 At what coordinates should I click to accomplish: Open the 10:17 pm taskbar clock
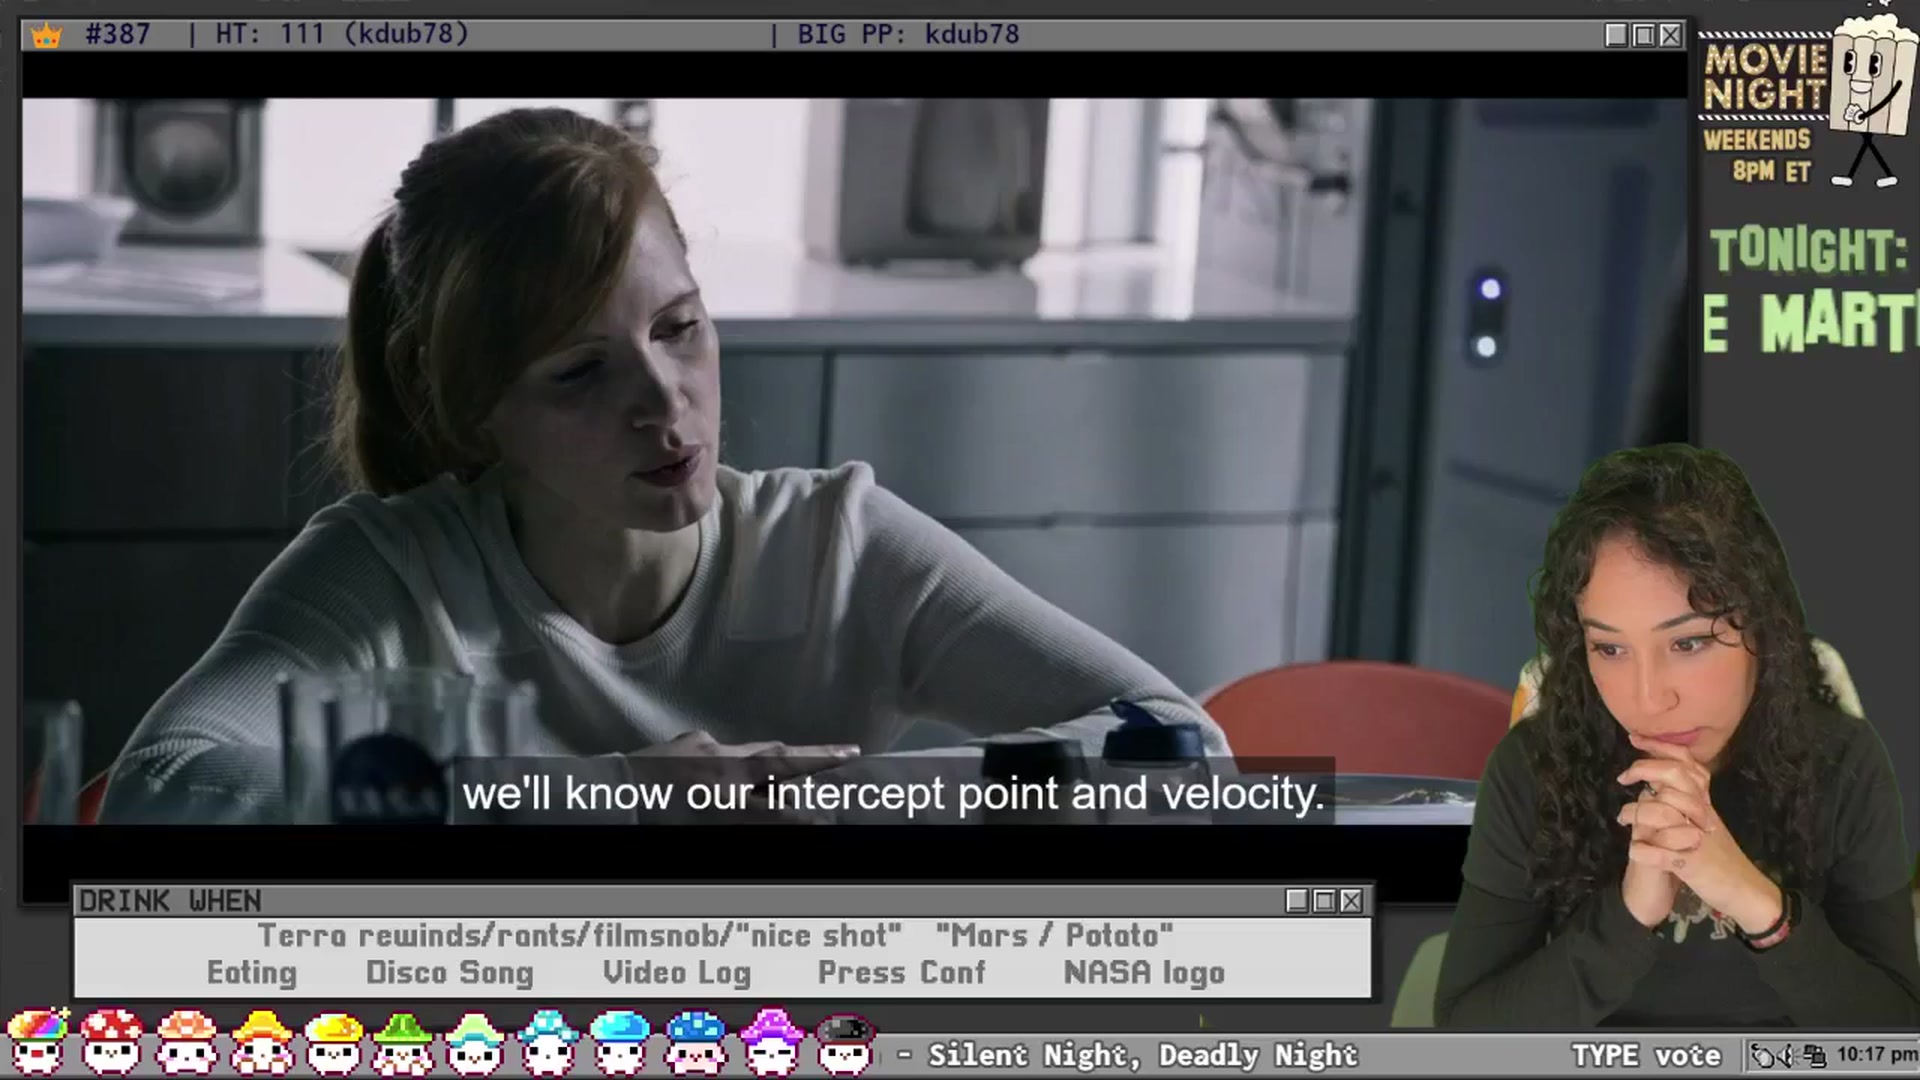pos(1876,1055)
